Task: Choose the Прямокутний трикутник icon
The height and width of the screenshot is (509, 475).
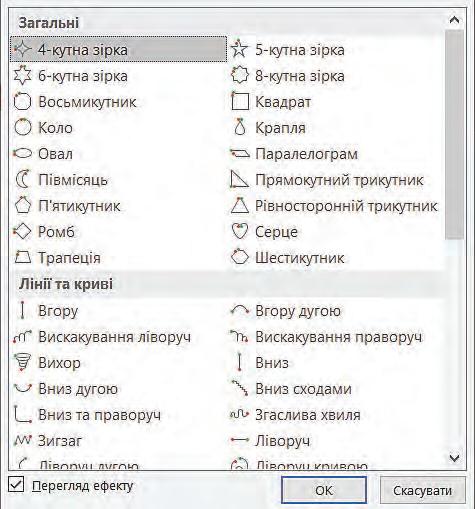Action: [239, 179]
